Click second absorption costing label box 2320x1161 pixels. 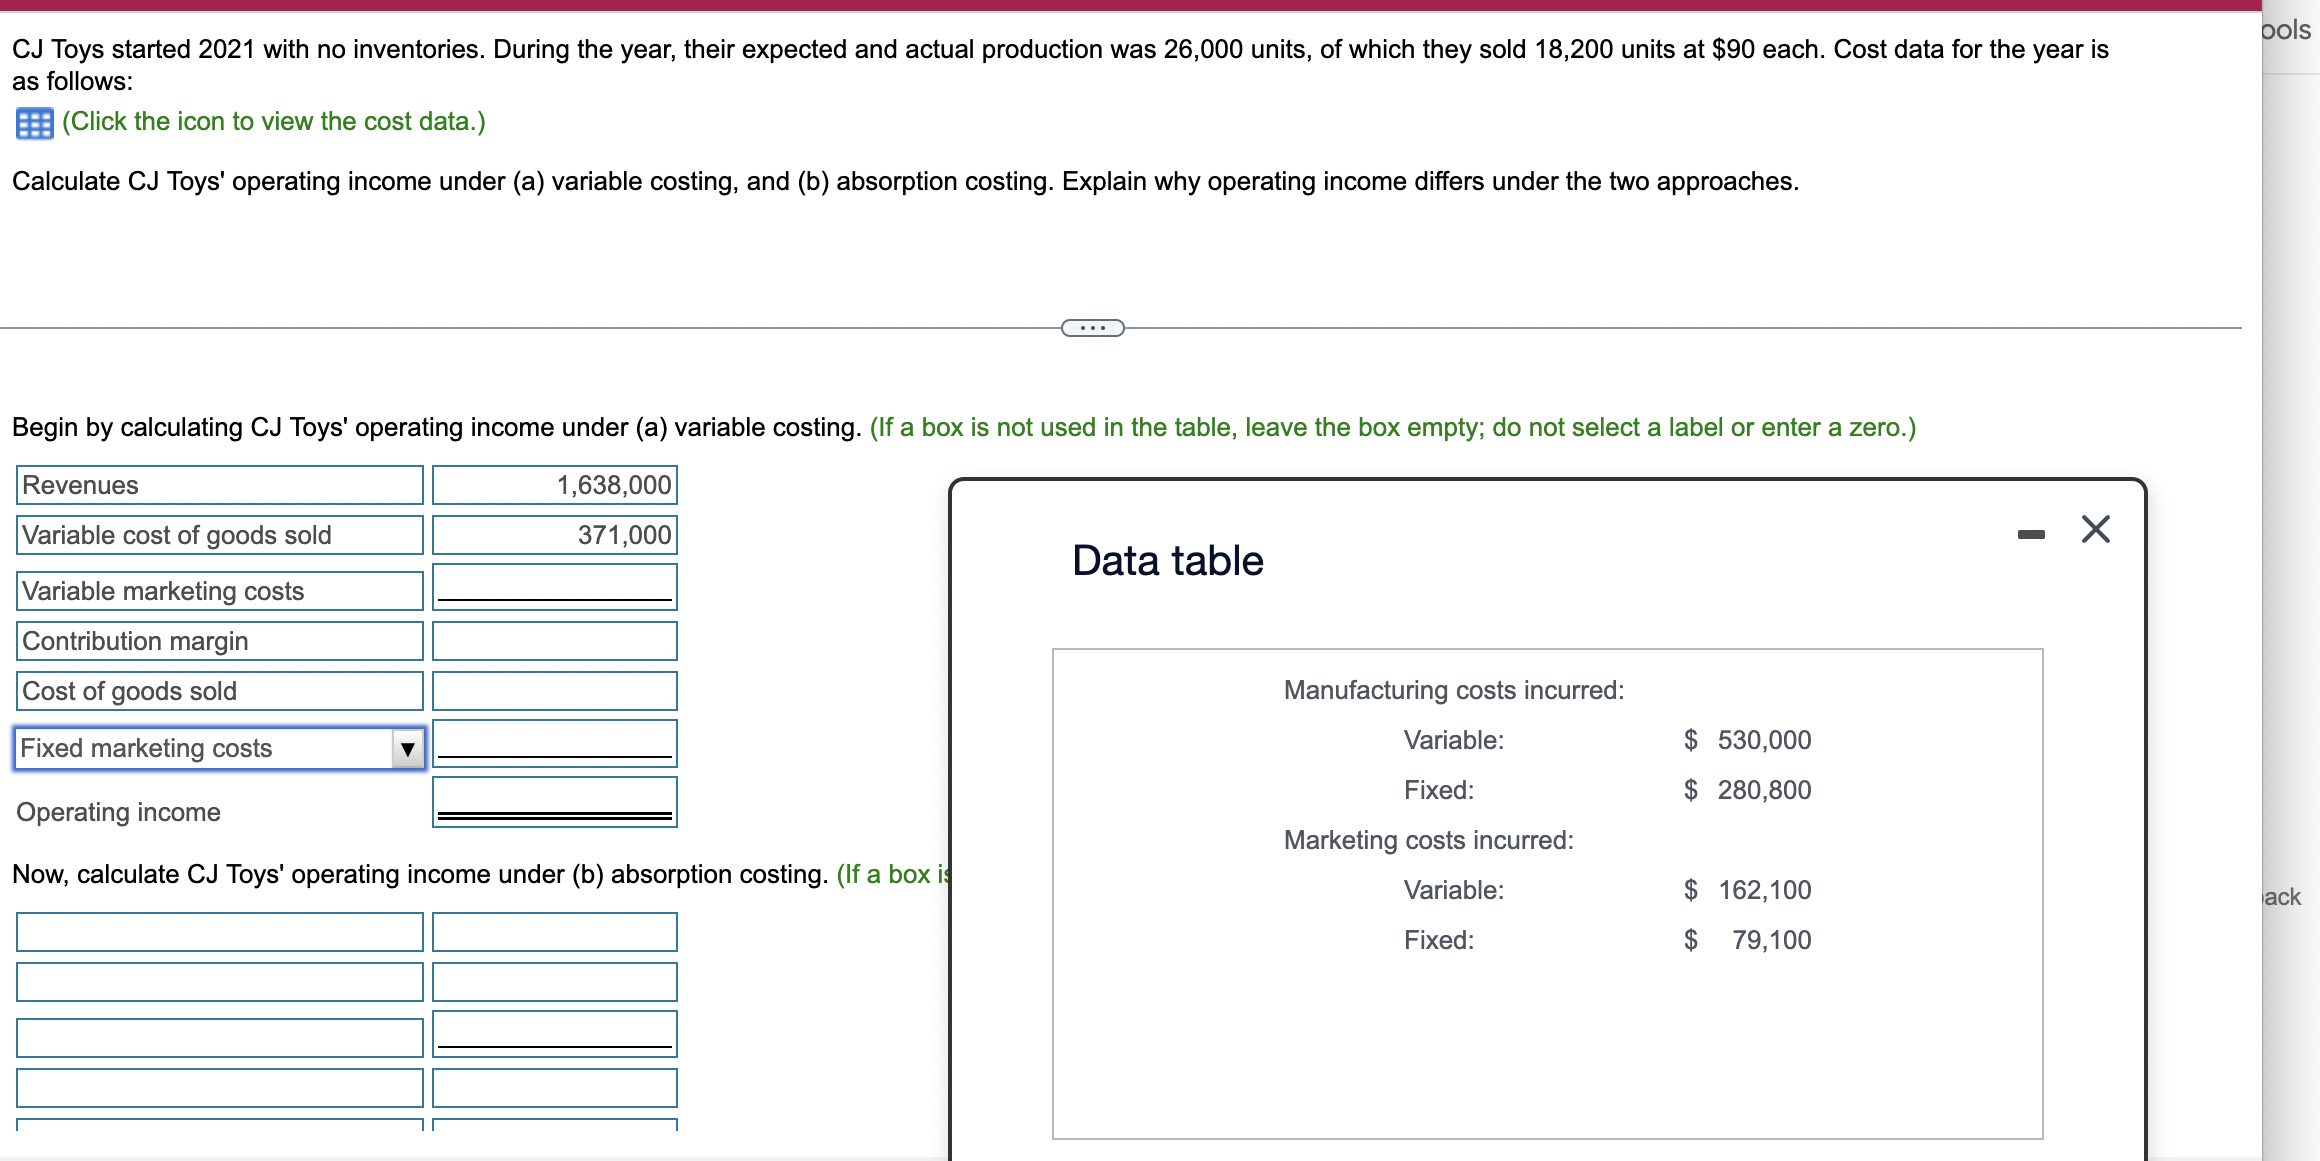[x=220, y=982]
